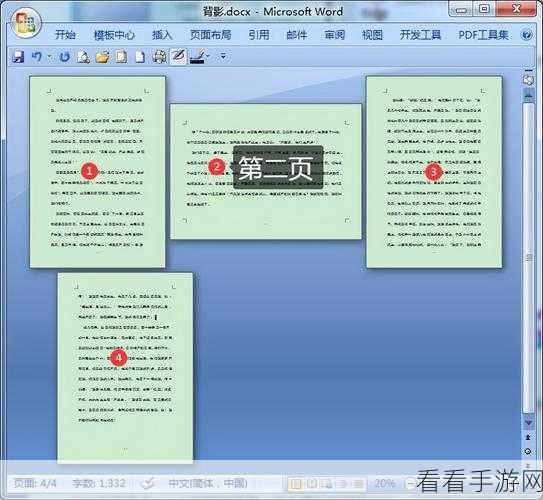Switch to Web Layout view
Image resolution: width=543 pixels, height=500 pixels.
click(327, 483)
